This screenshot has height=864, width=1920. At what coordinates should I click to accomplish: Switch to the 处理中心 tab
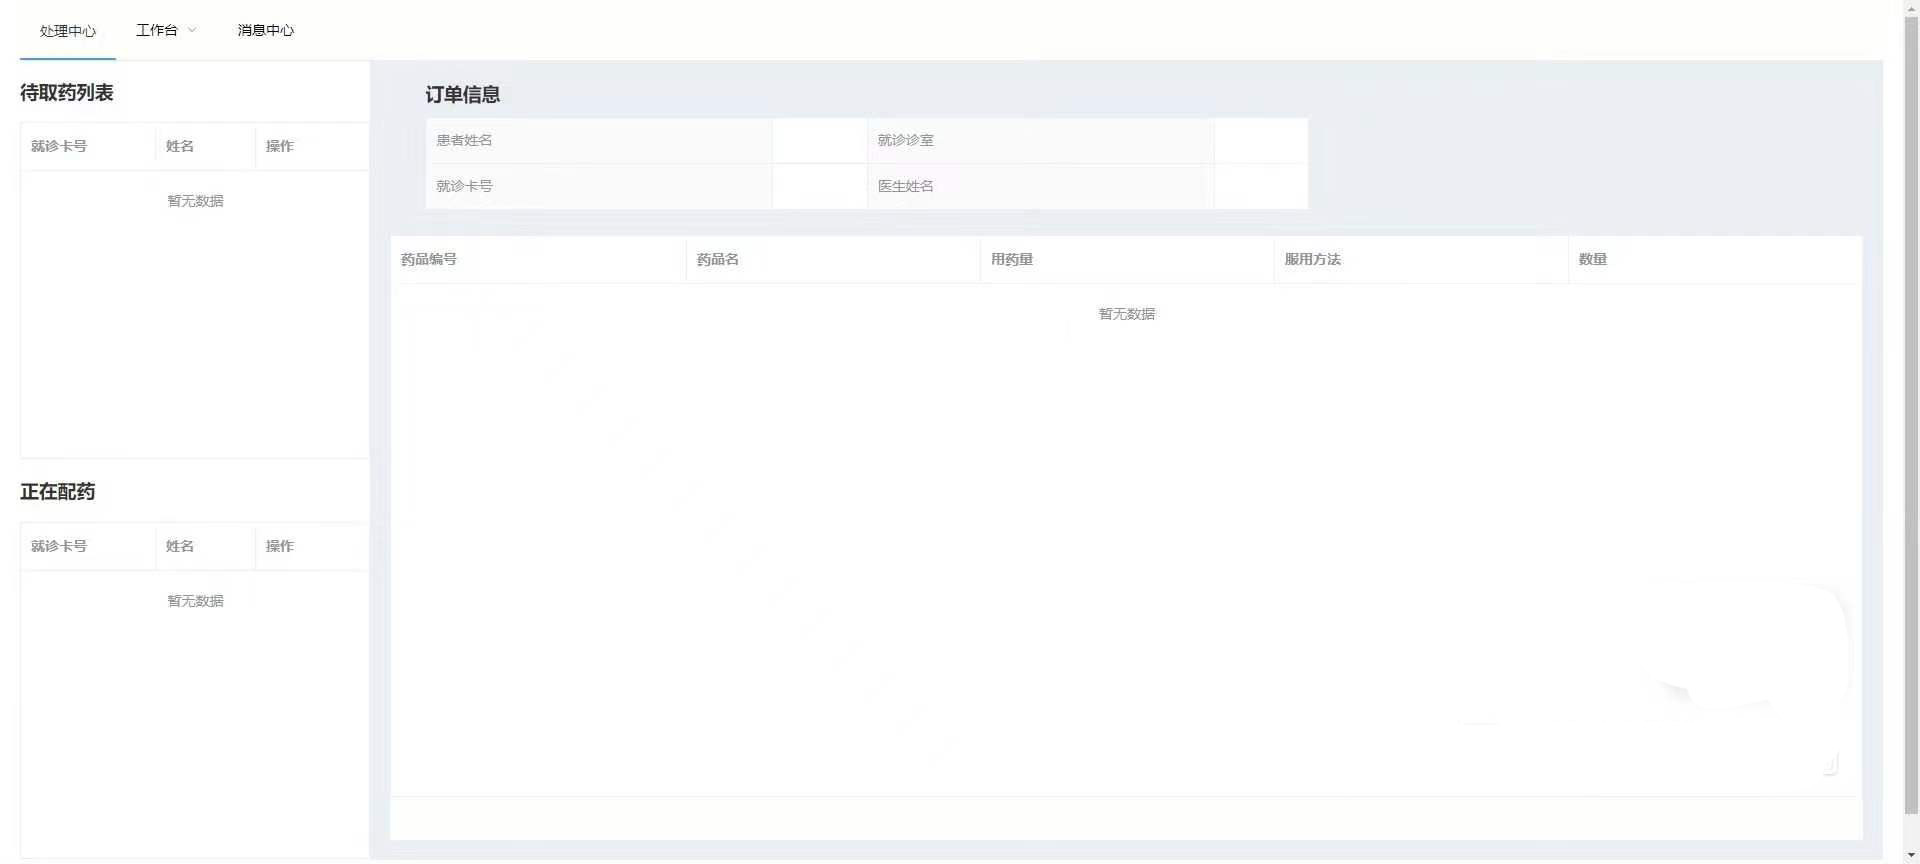(x=68, y=31)
